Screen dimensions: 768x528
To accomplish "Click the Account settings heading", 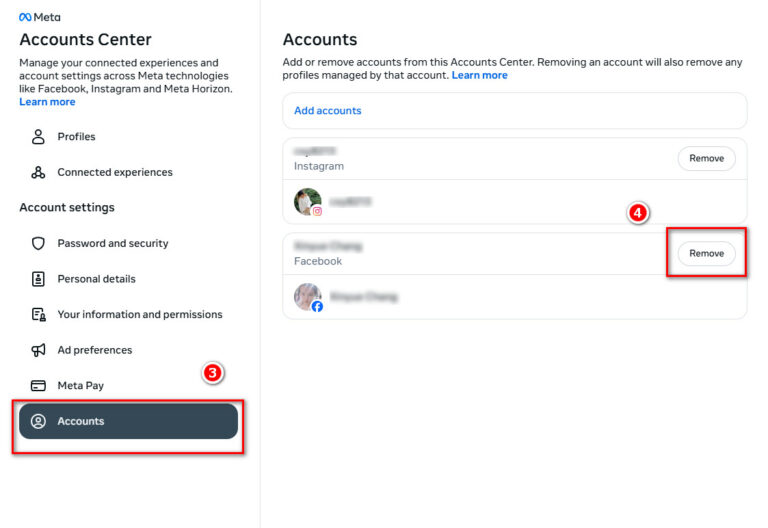I will [67, 208].
